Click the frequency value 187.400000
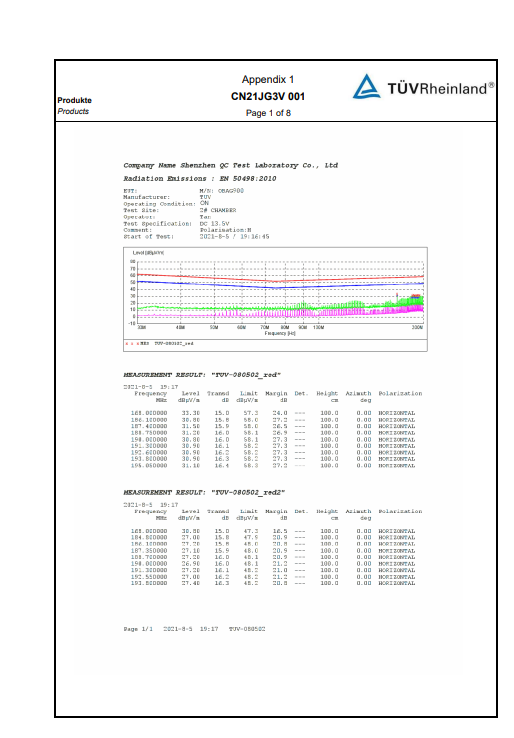The width and height of the screenshot is (514, 738). [149, 426]
